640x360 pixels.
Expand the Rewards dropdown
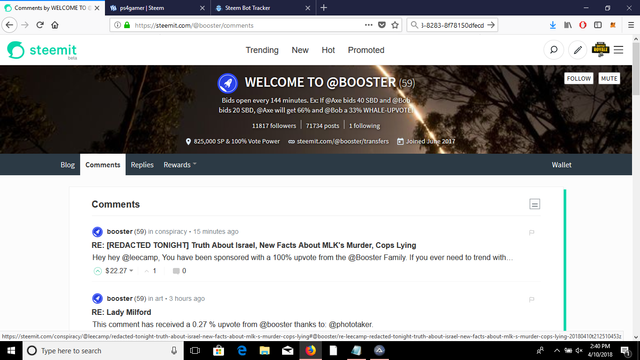click(180, 164)
